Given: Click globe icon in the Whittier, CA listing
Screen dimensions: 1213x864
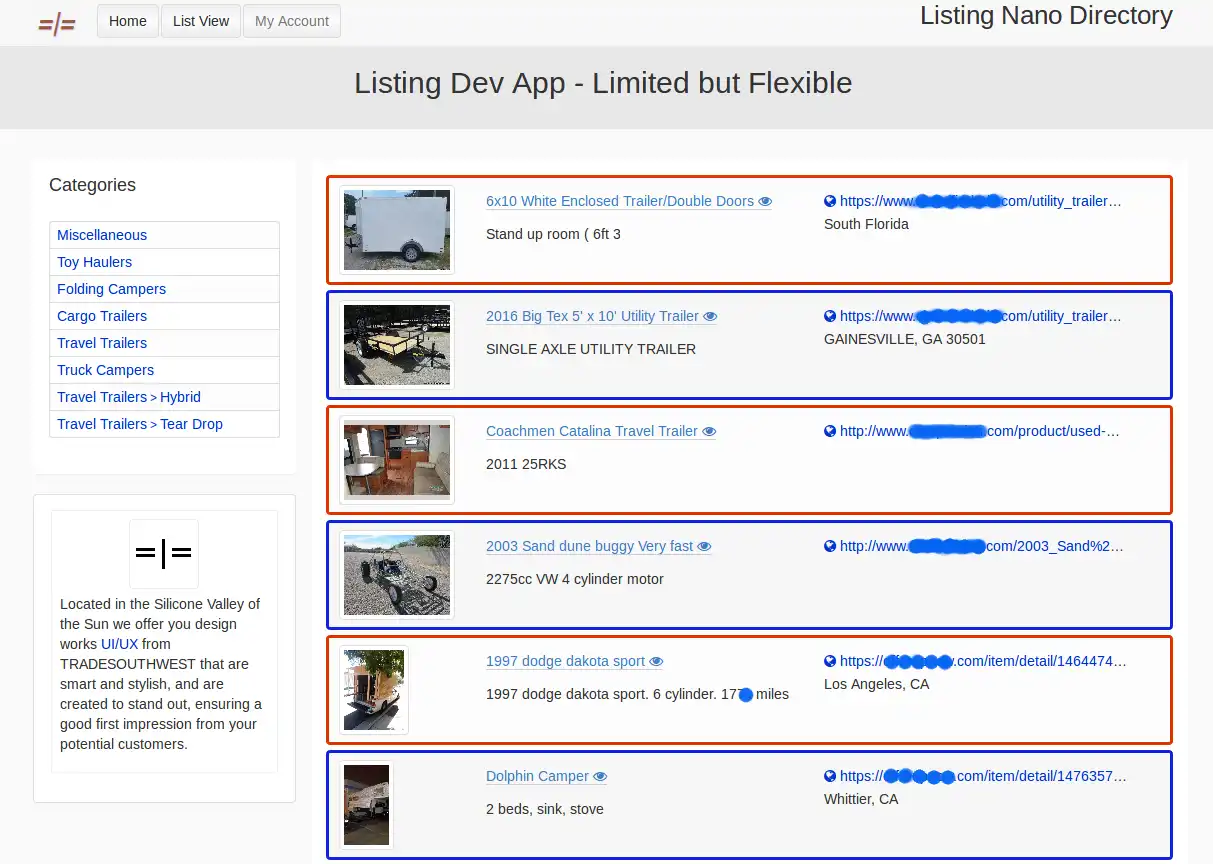Looking at the screenshot, I should (830, 776).
